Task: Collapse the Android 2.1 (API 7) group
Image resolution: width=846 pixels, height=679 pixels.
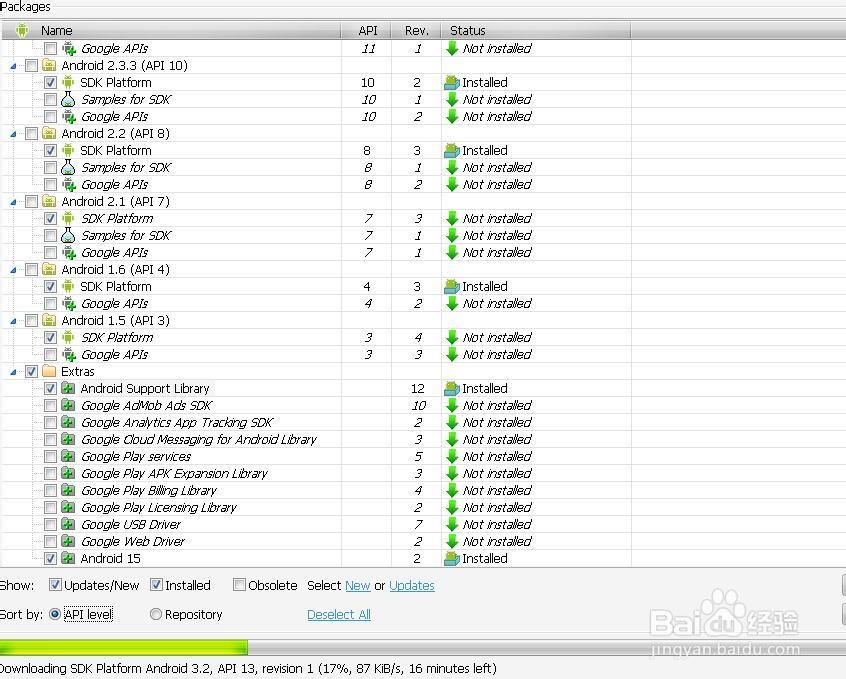Action: (13, 202)
